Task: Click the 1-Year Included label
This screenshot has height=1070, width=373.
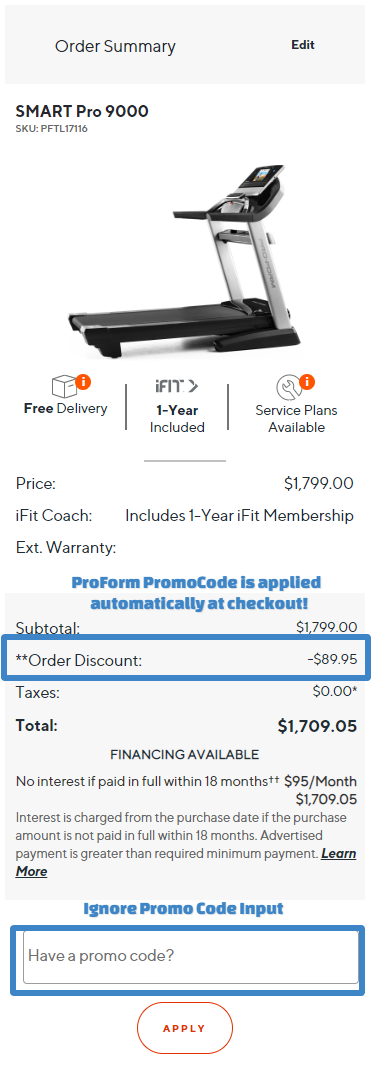Action: [177, 419]
